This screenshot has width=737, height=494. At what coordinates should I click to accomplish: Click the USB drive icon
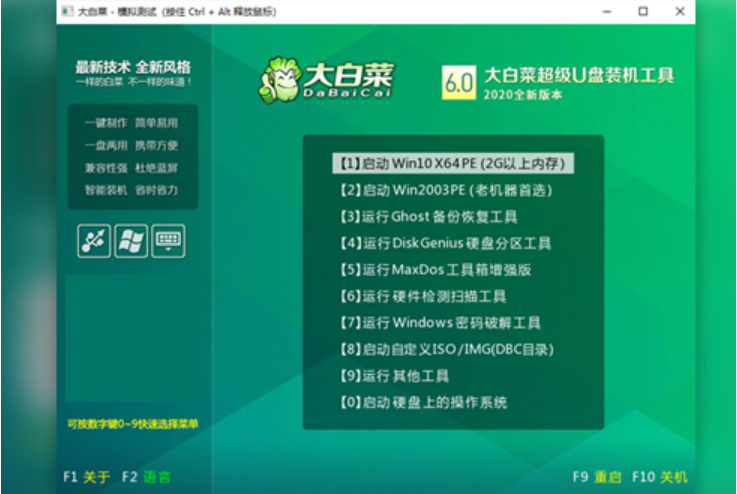pyautogui.click(x=94, y=241)
